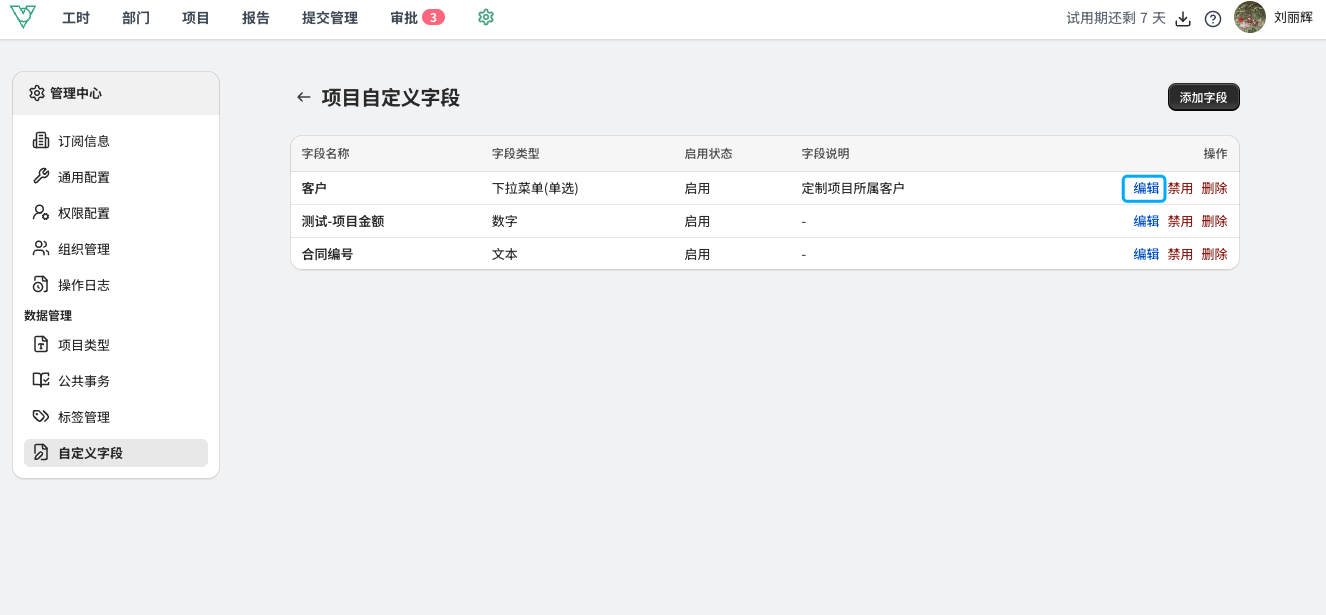Select 权限配置 in sidebar

click(x=116, y=213)
